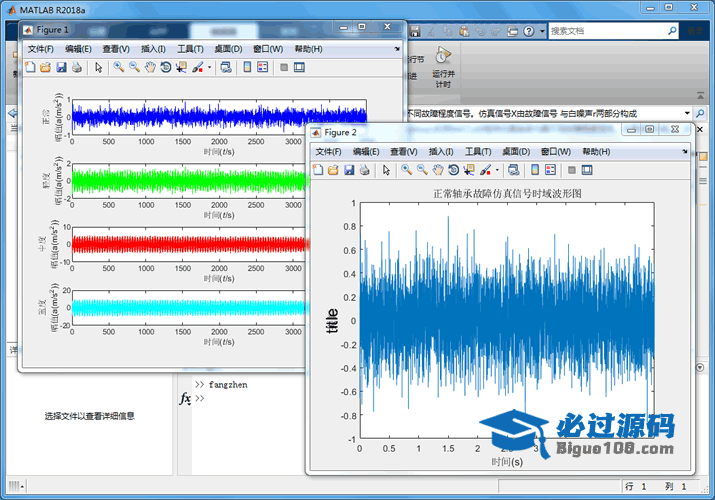Insert Colorbar icon in Figure 1 toolbar
Image resolution: width=715 pixels, height=500 pixels.
[247, 67]
